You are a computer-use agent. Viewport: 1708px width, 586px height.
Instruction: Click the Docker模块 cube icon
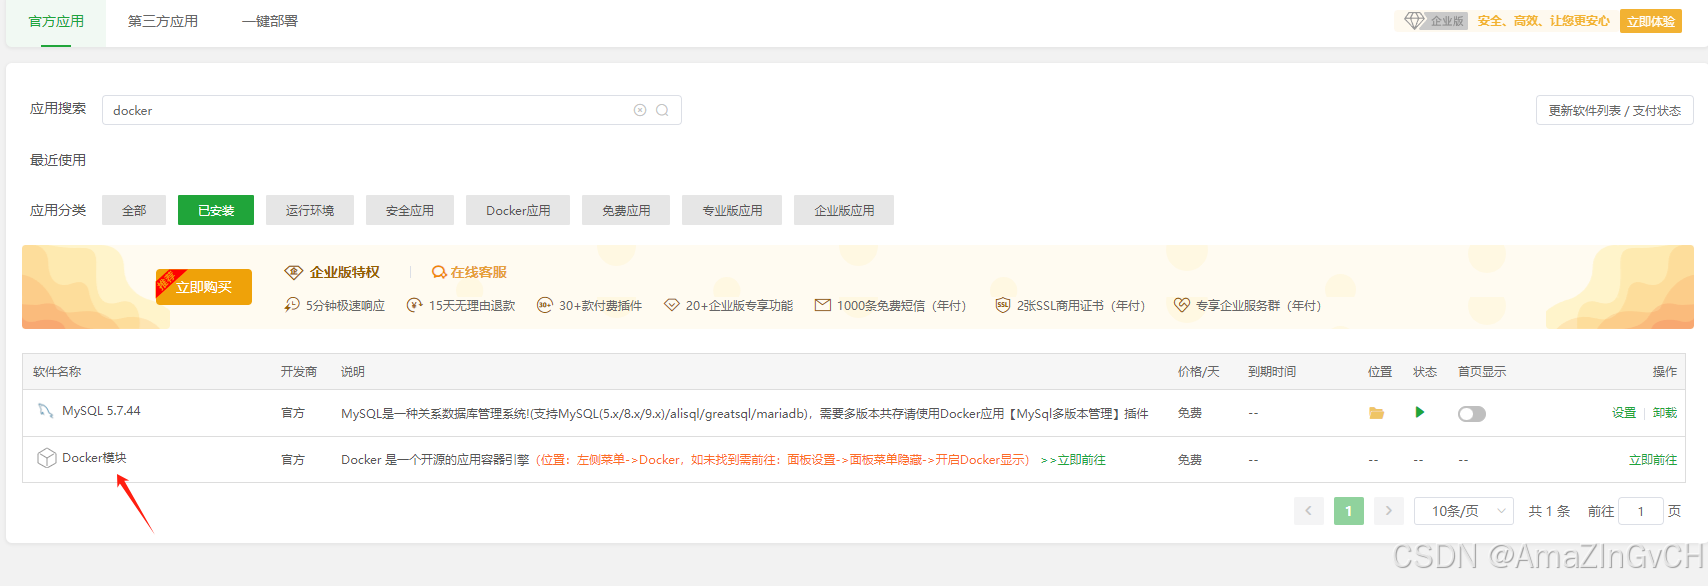46,458
